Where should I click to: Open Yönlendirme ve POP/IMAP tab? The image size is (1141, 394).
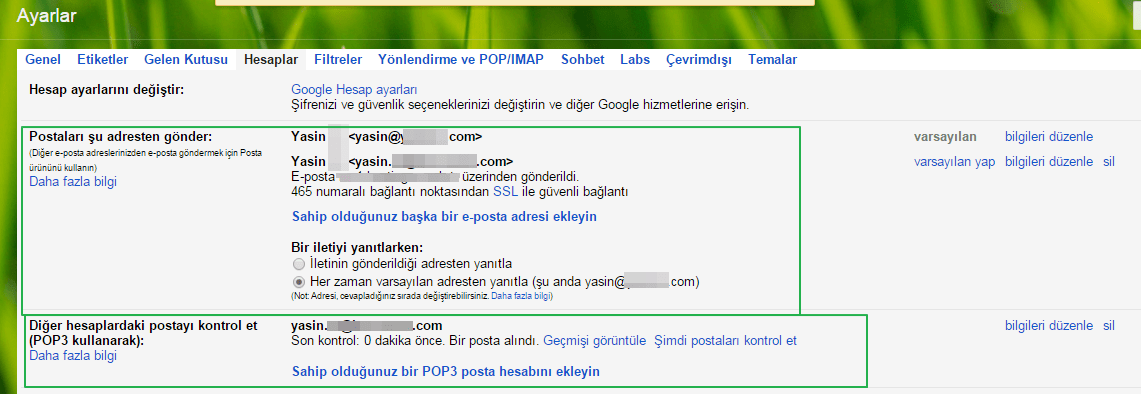click(461, 60)
